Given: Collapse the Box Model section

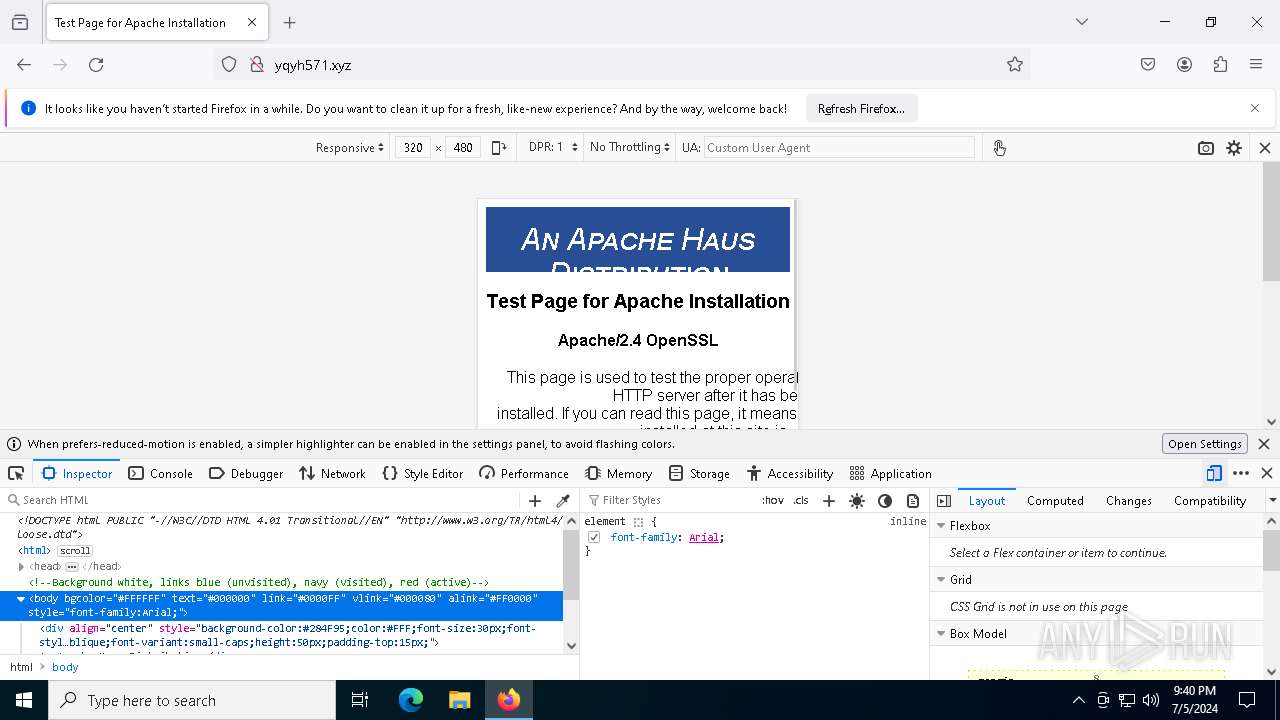Looking at the screenshot, I should tap(941, 634).
